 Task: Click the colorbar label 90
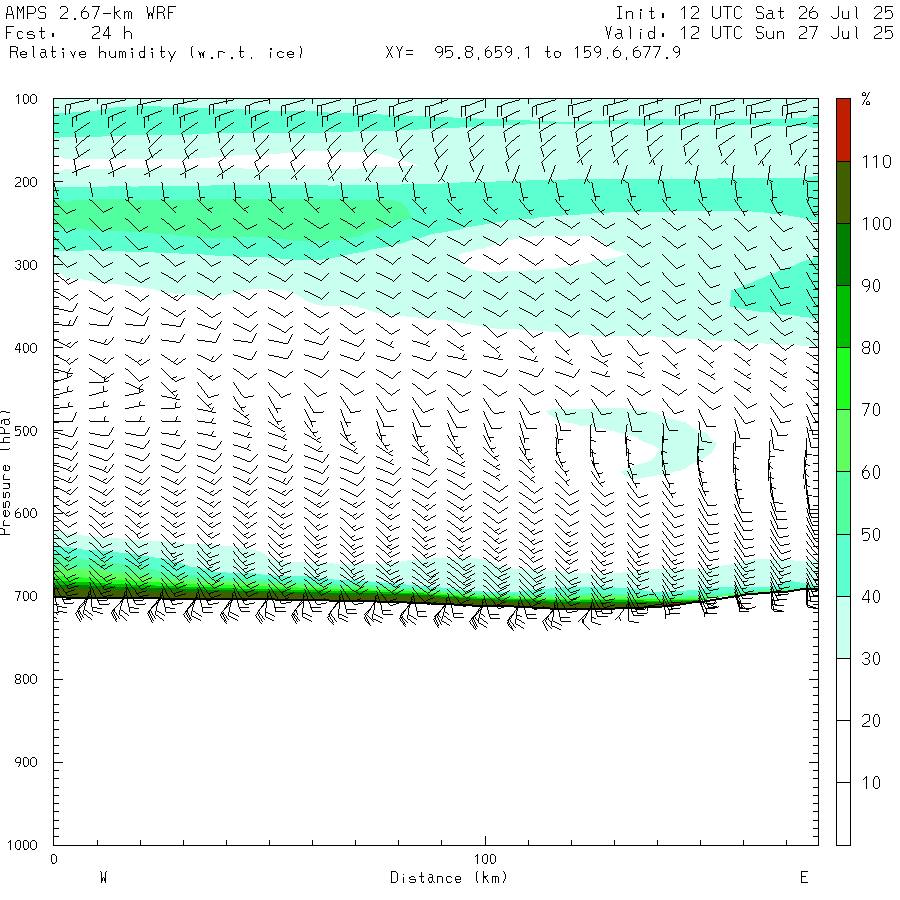pos(871,286)
